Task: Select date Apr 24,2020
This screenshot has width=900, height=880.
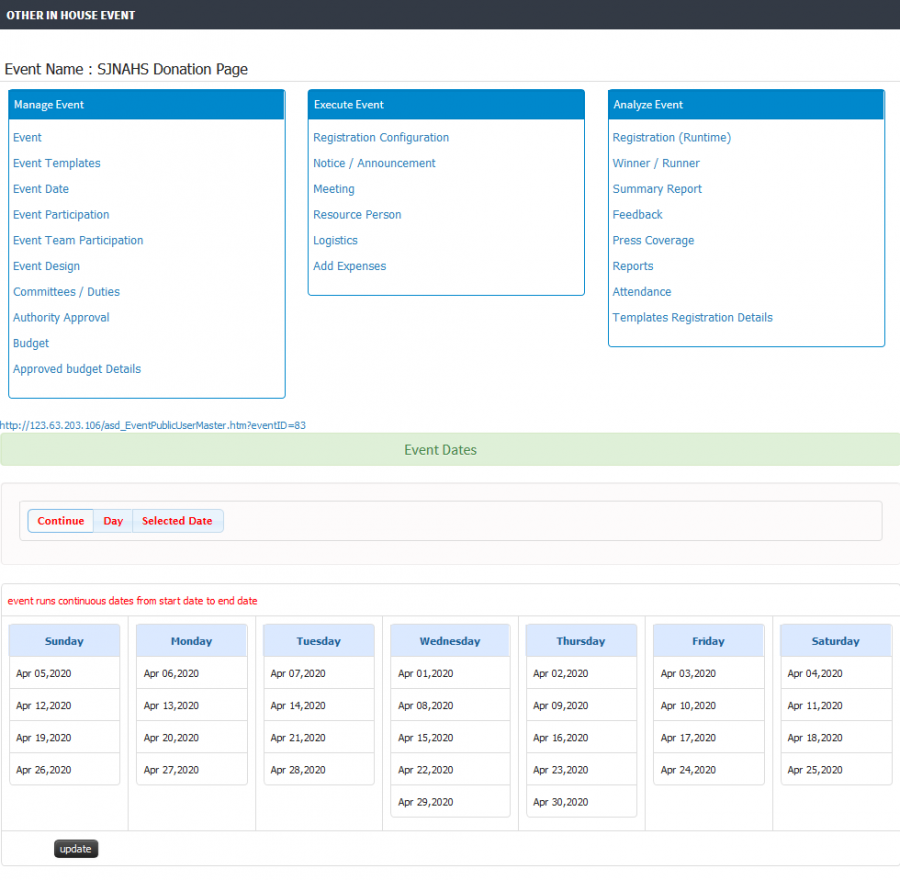Action: [708, 770]
